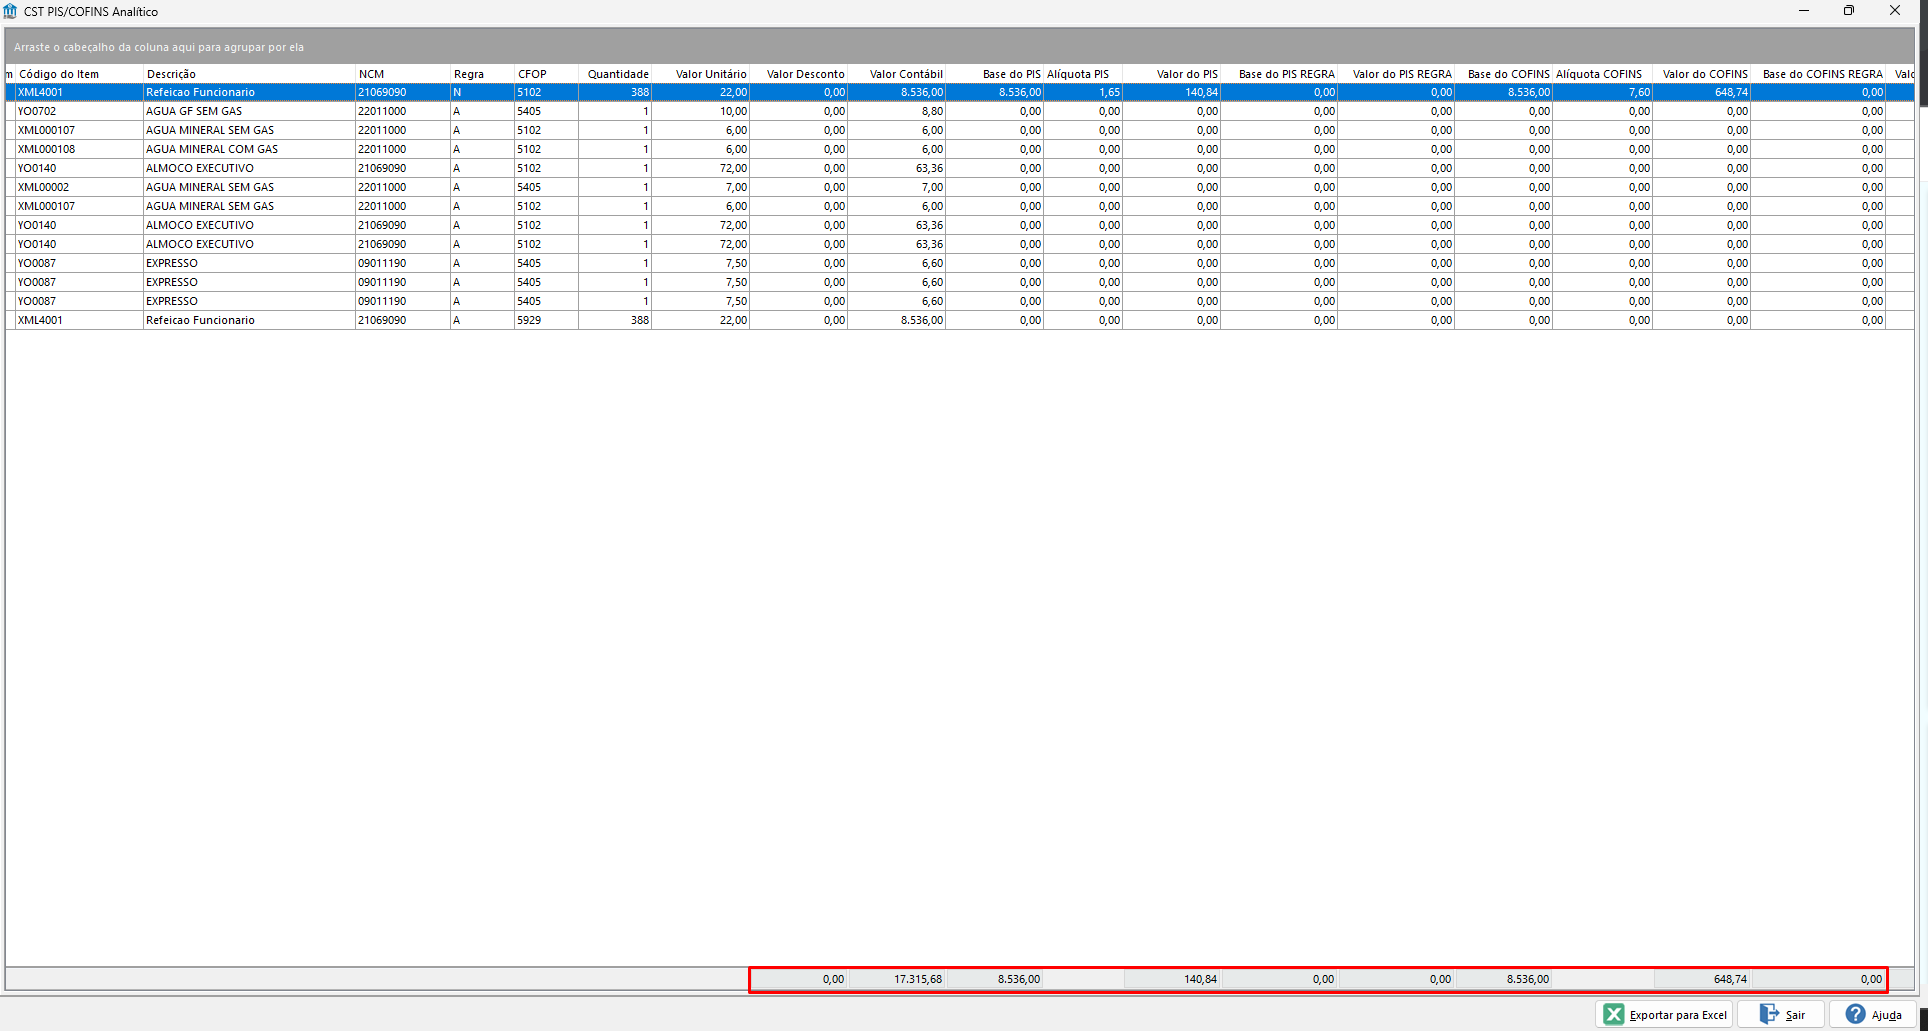This screenshot has height=1031, width=1928.
Task: Click the Alíquota PIS column header
Action: 1083,74
